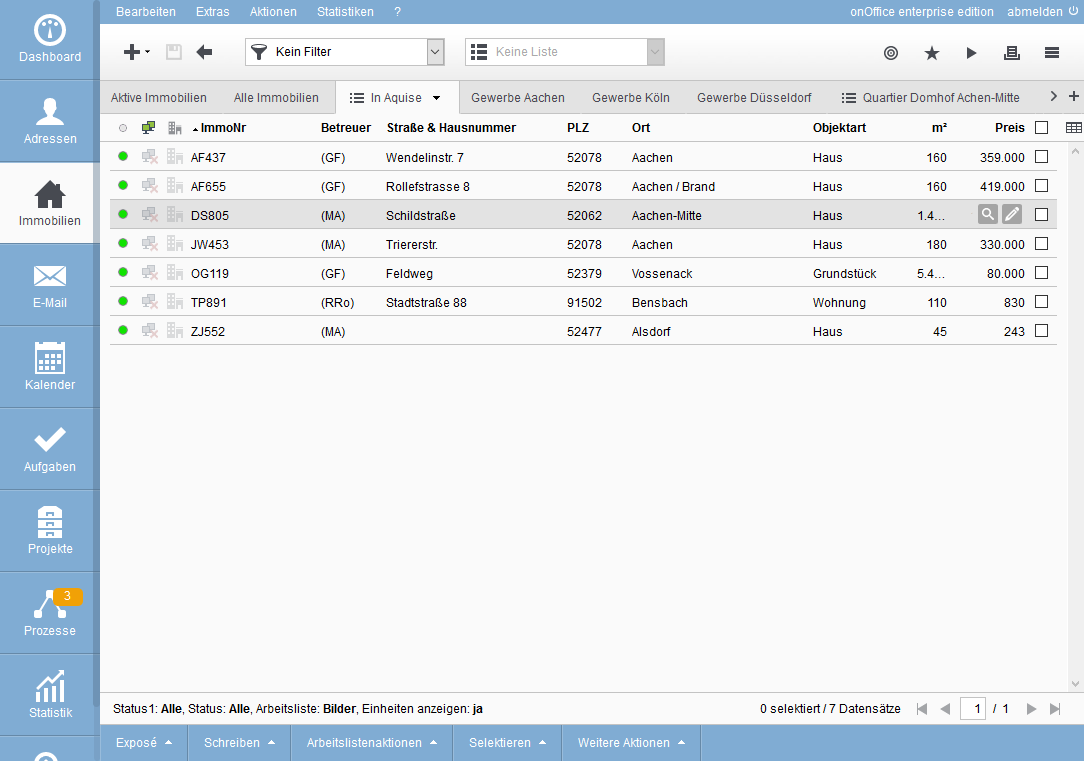Click the save disk icon in toolbar
Image resolution: width=1084 pixels, height=761 pixels.
click(x=174, y=52)
